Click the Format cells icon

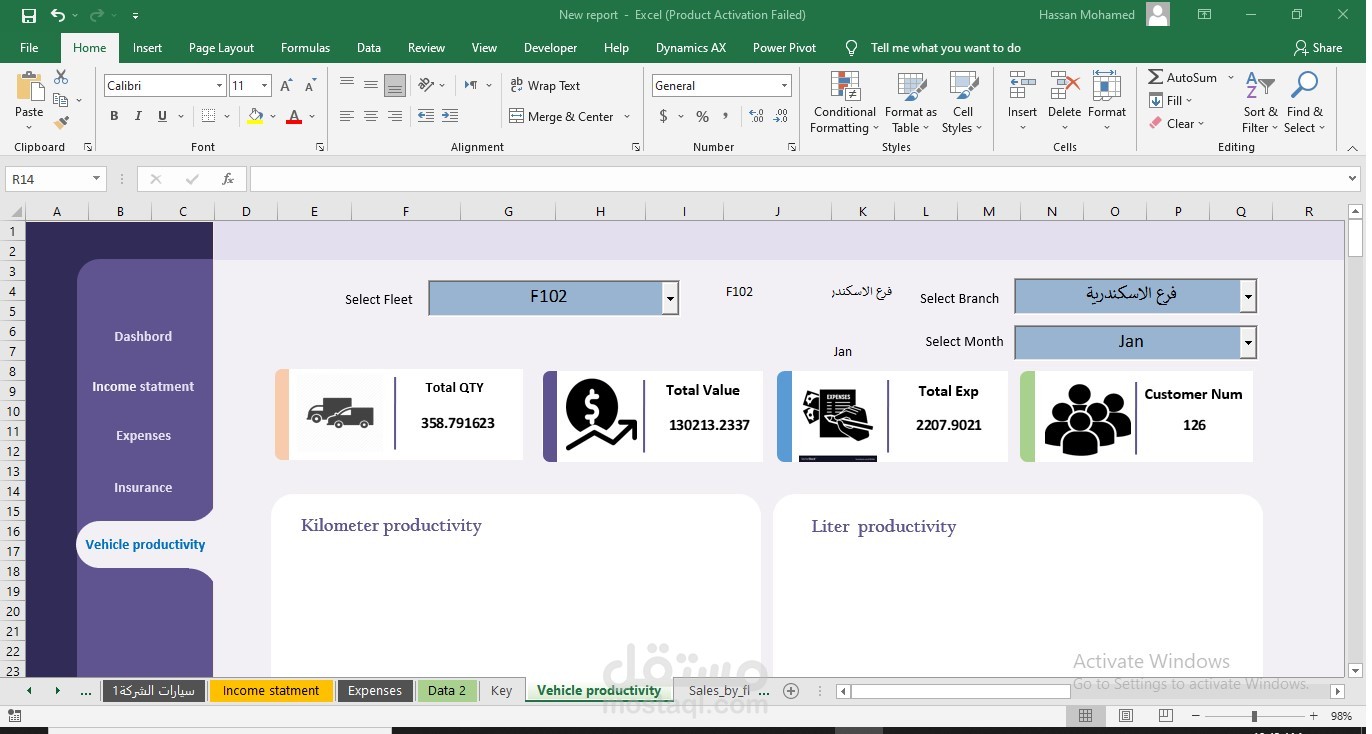click(1107, 87)
